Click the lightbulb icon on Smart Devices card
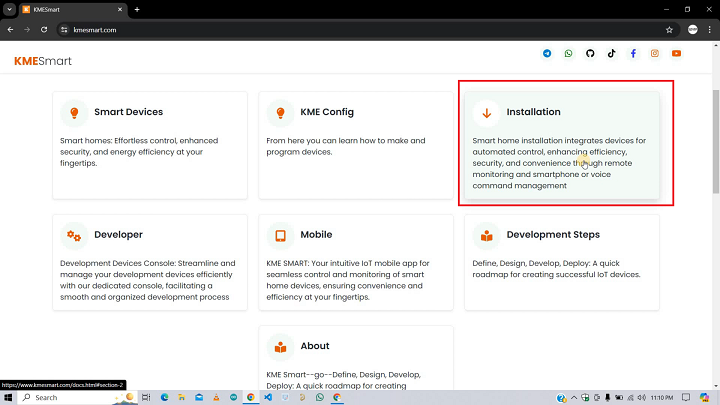The width and height of the screenshot is (720, 405). pos(74,112)
